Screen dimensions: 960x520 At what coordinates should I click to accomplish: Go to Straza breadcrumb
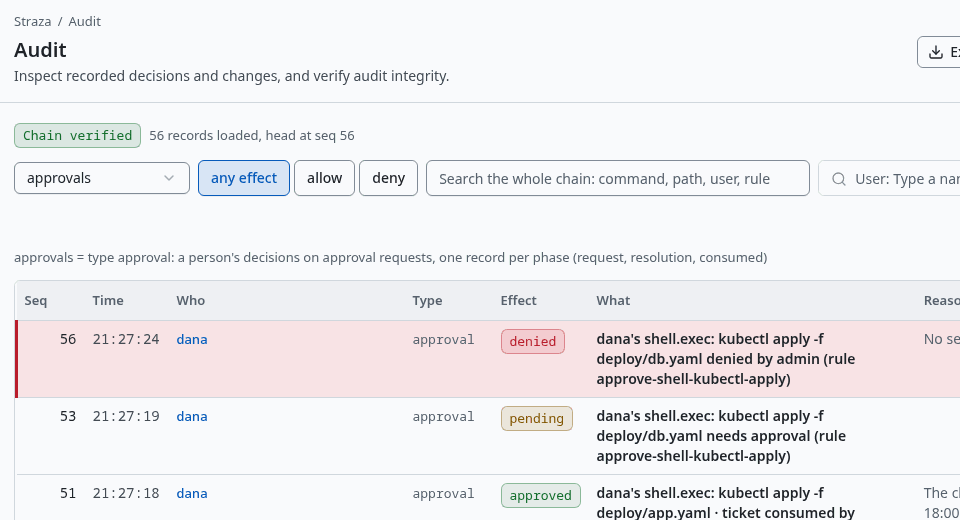click(x=32, y=21)
